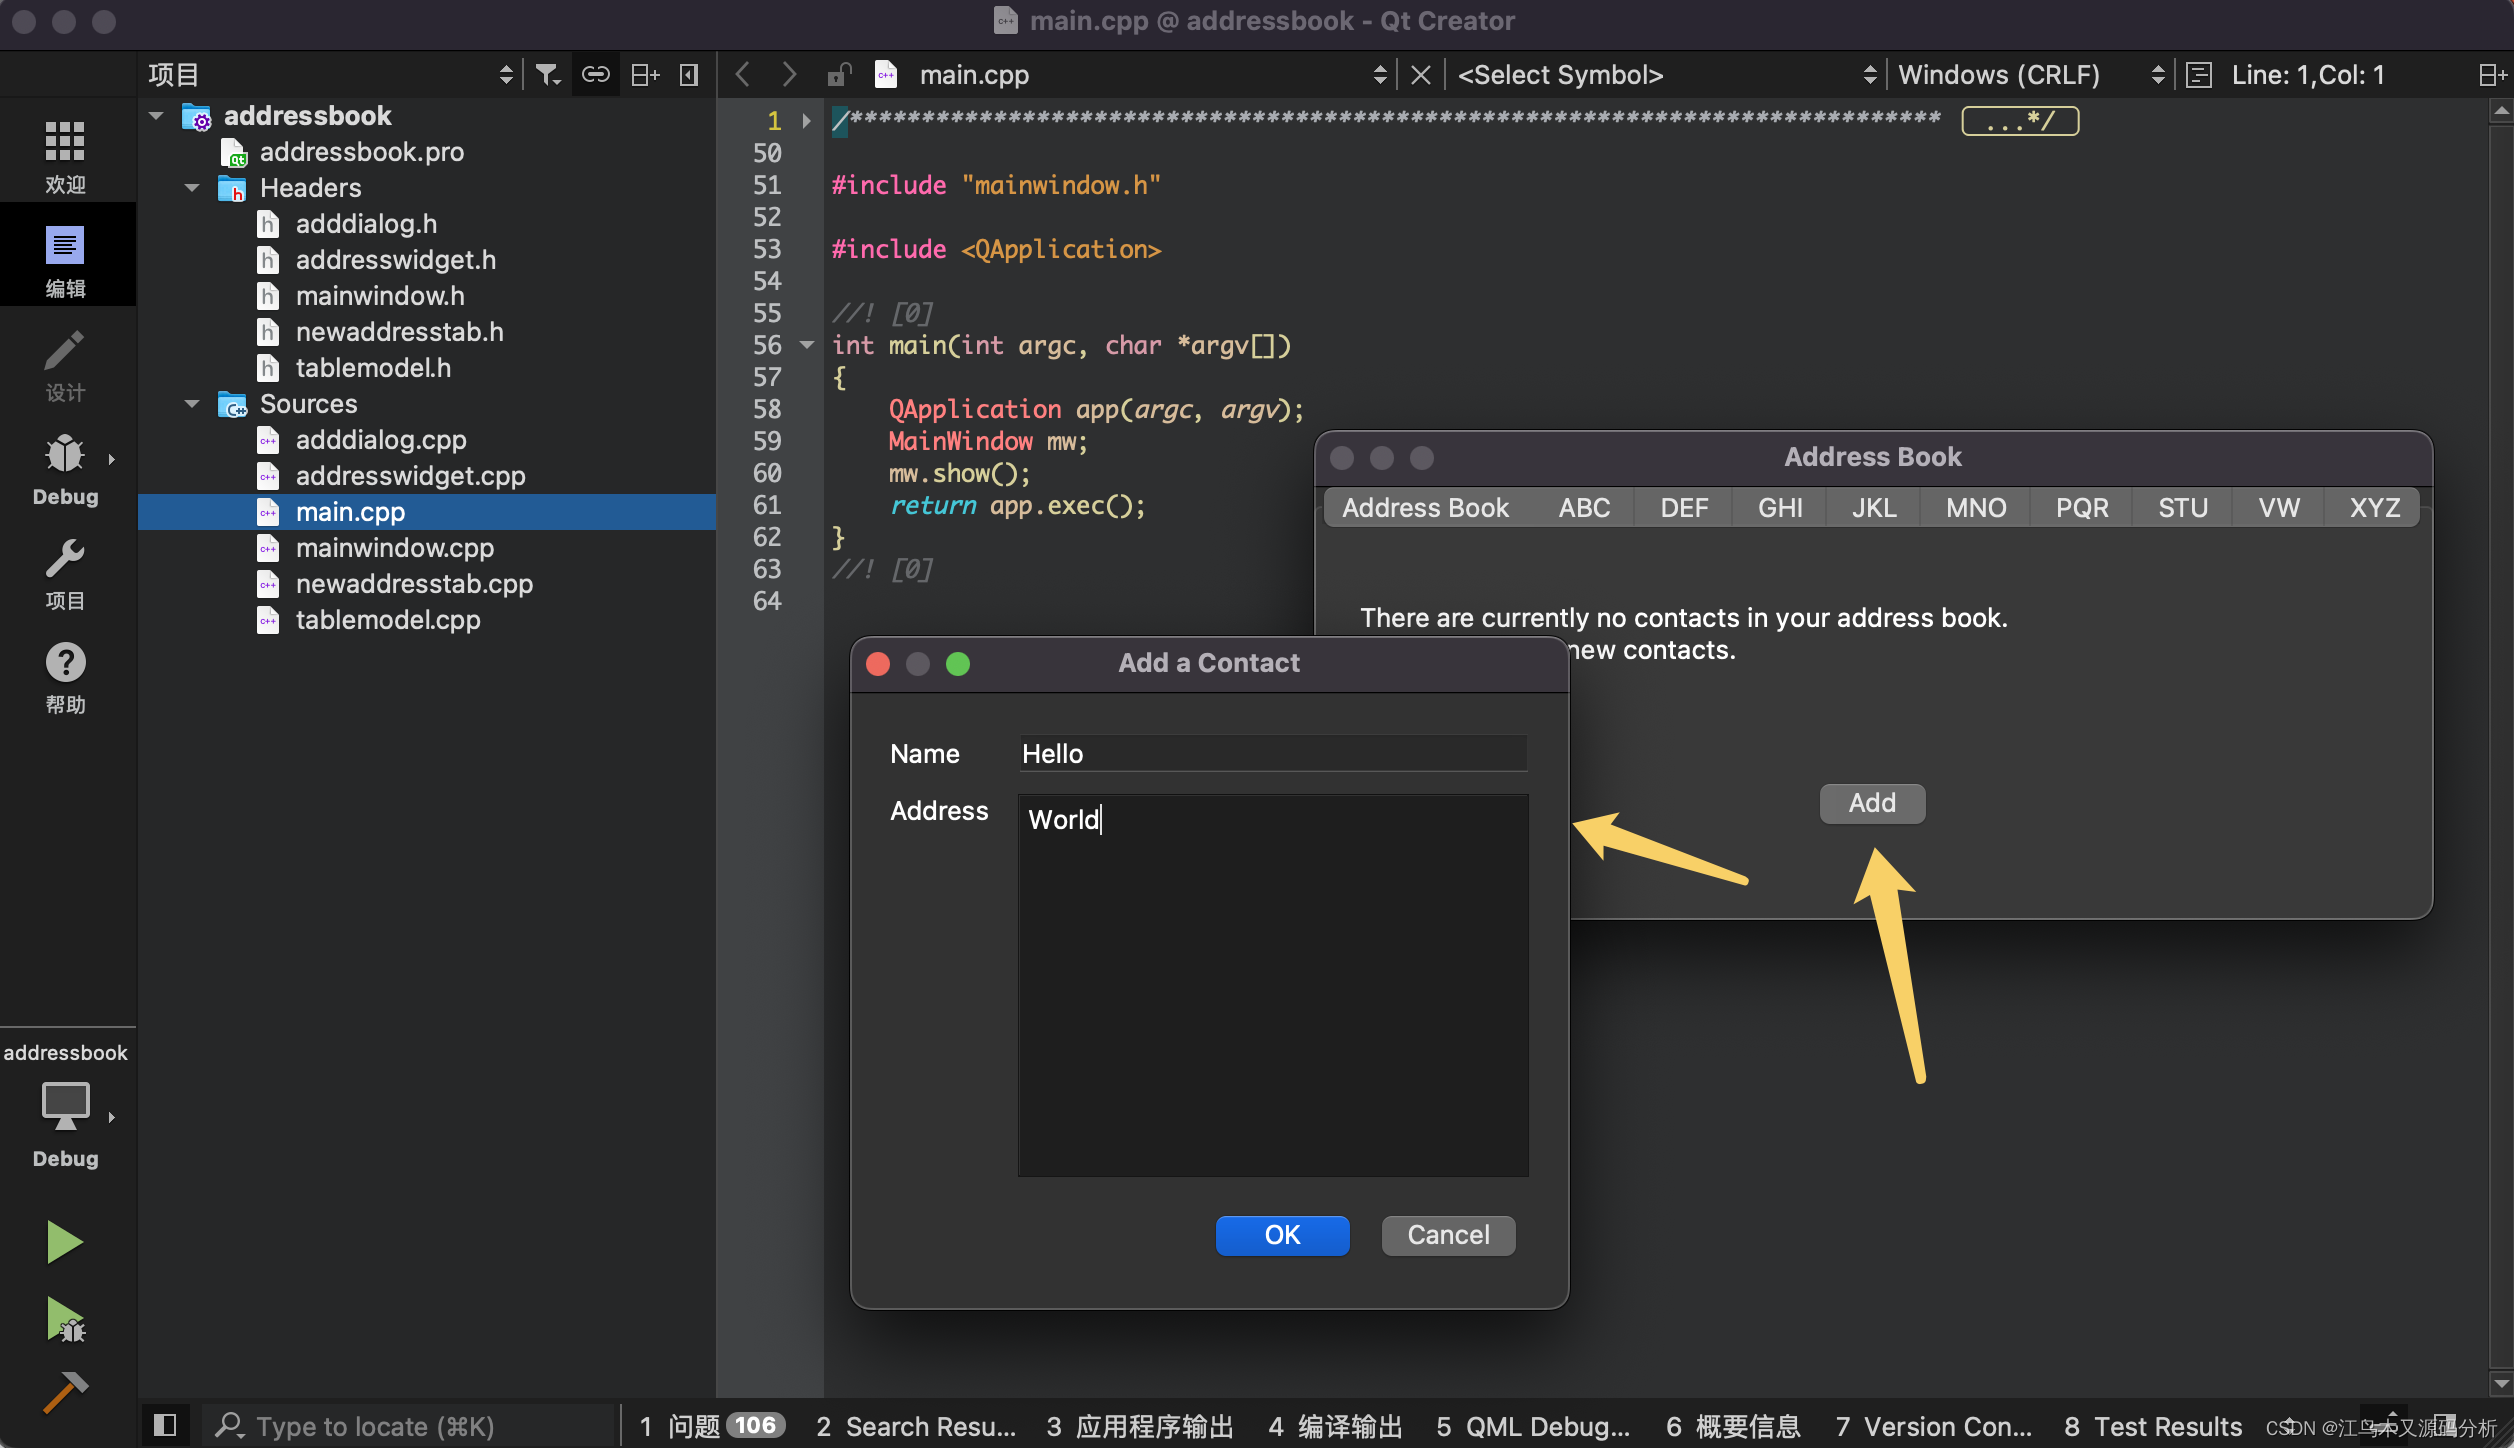Screen dimensions: 2514x1448
Task: Click the Build hammer icon
Action: coord(66,1392)
